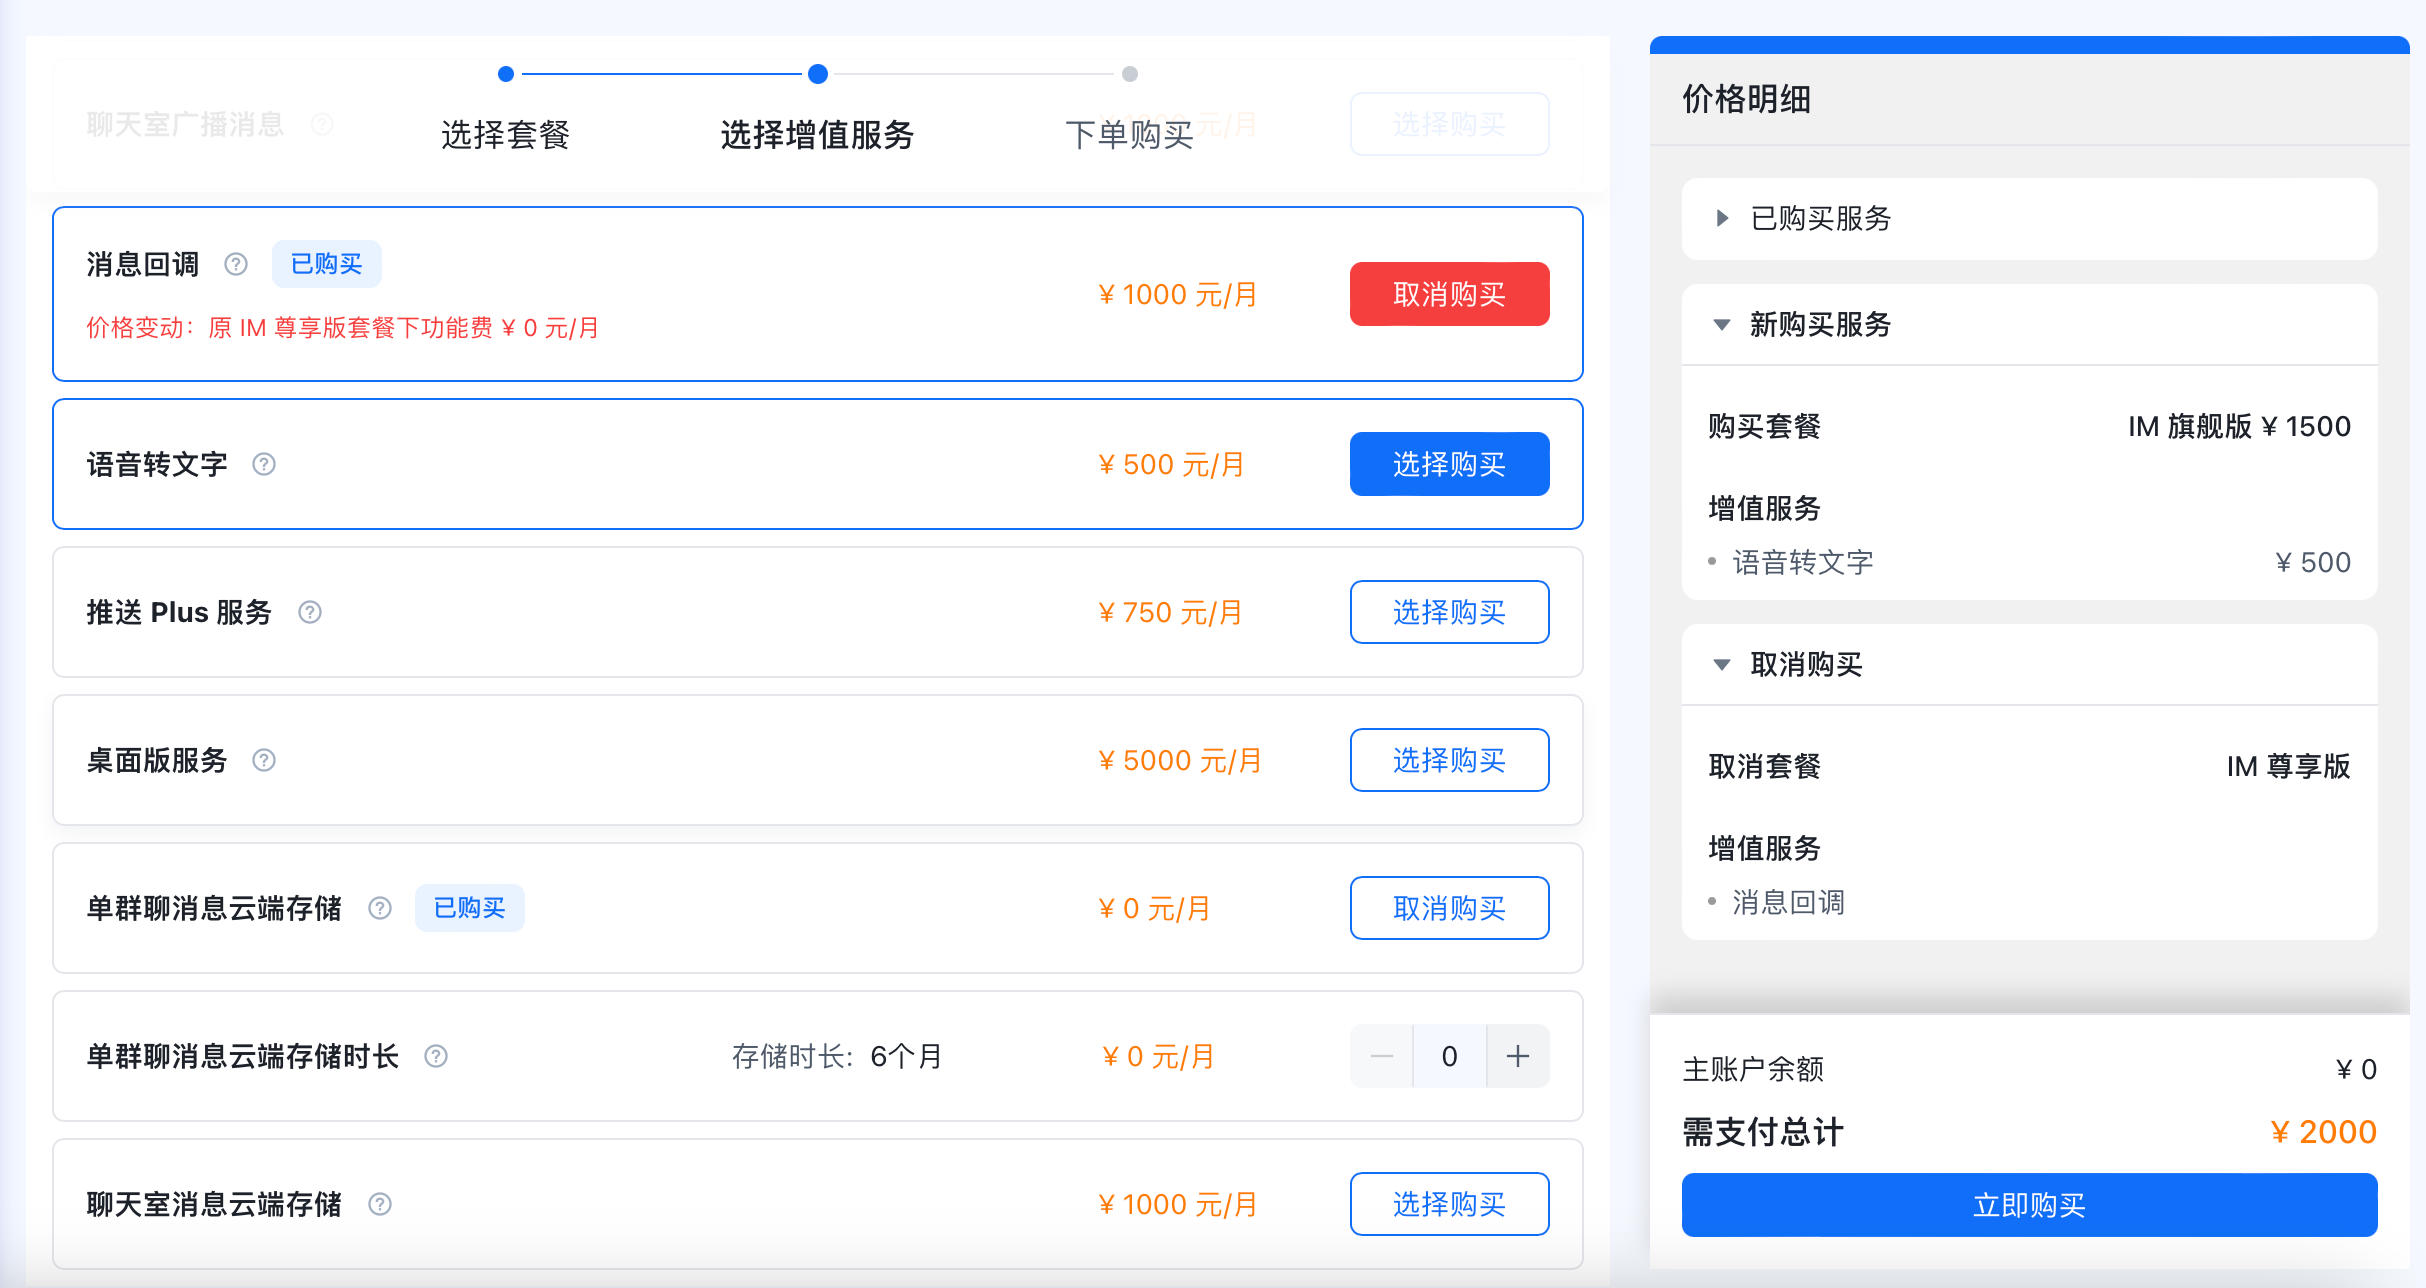The image size is (2426, 1288).
Task: Select 桌面版服务 via 选择购买 button
Action: tap(1449, 760)
